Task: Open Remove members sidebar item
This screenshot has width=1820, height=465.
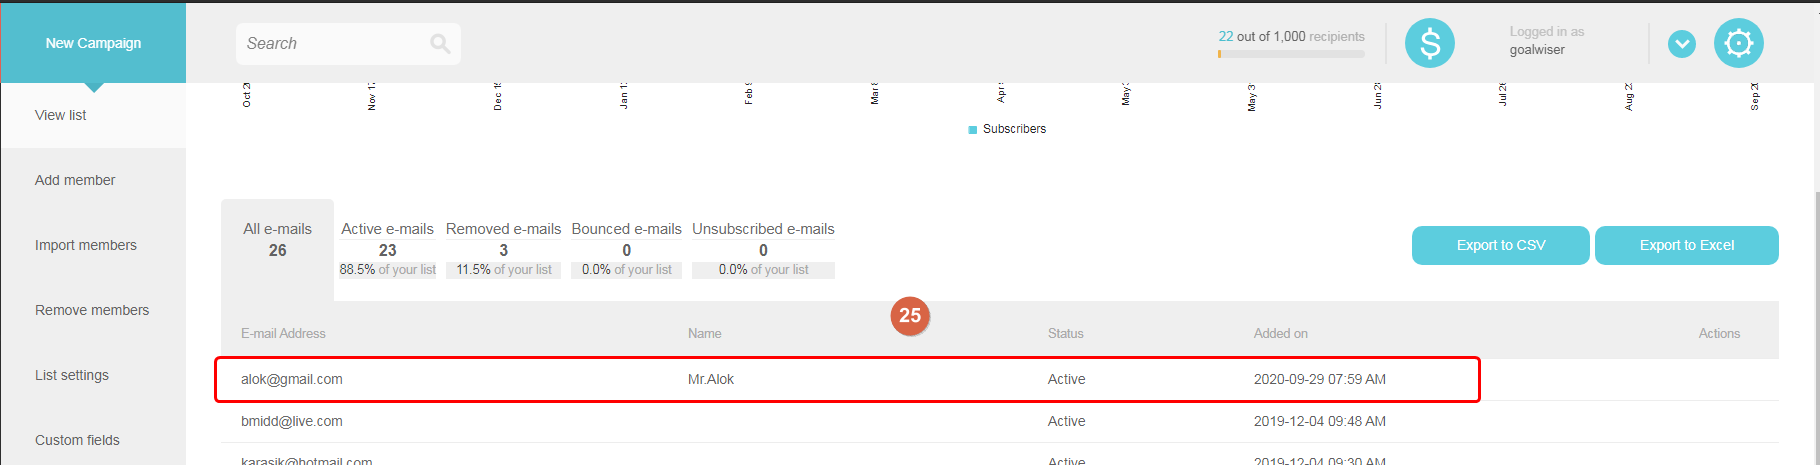Action: pyautogui.click(x=92, y=310)
